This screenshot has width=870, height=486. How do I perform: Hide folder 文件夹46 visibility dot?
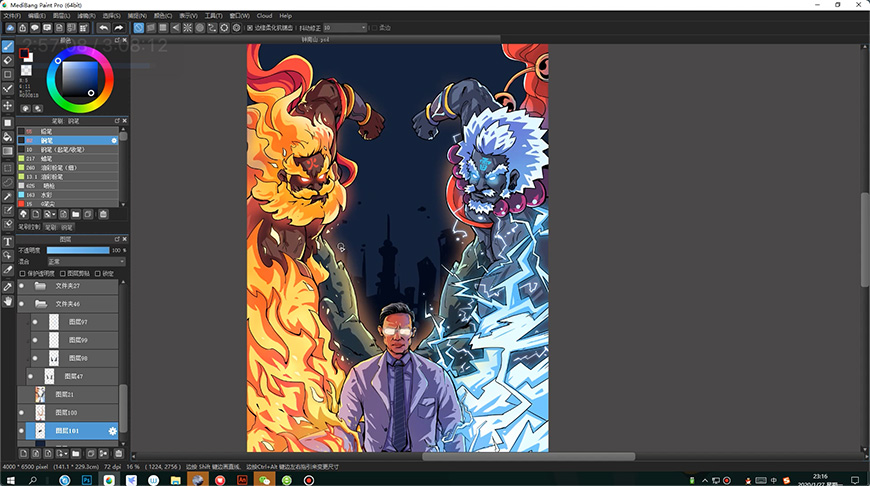pos(22,304)
